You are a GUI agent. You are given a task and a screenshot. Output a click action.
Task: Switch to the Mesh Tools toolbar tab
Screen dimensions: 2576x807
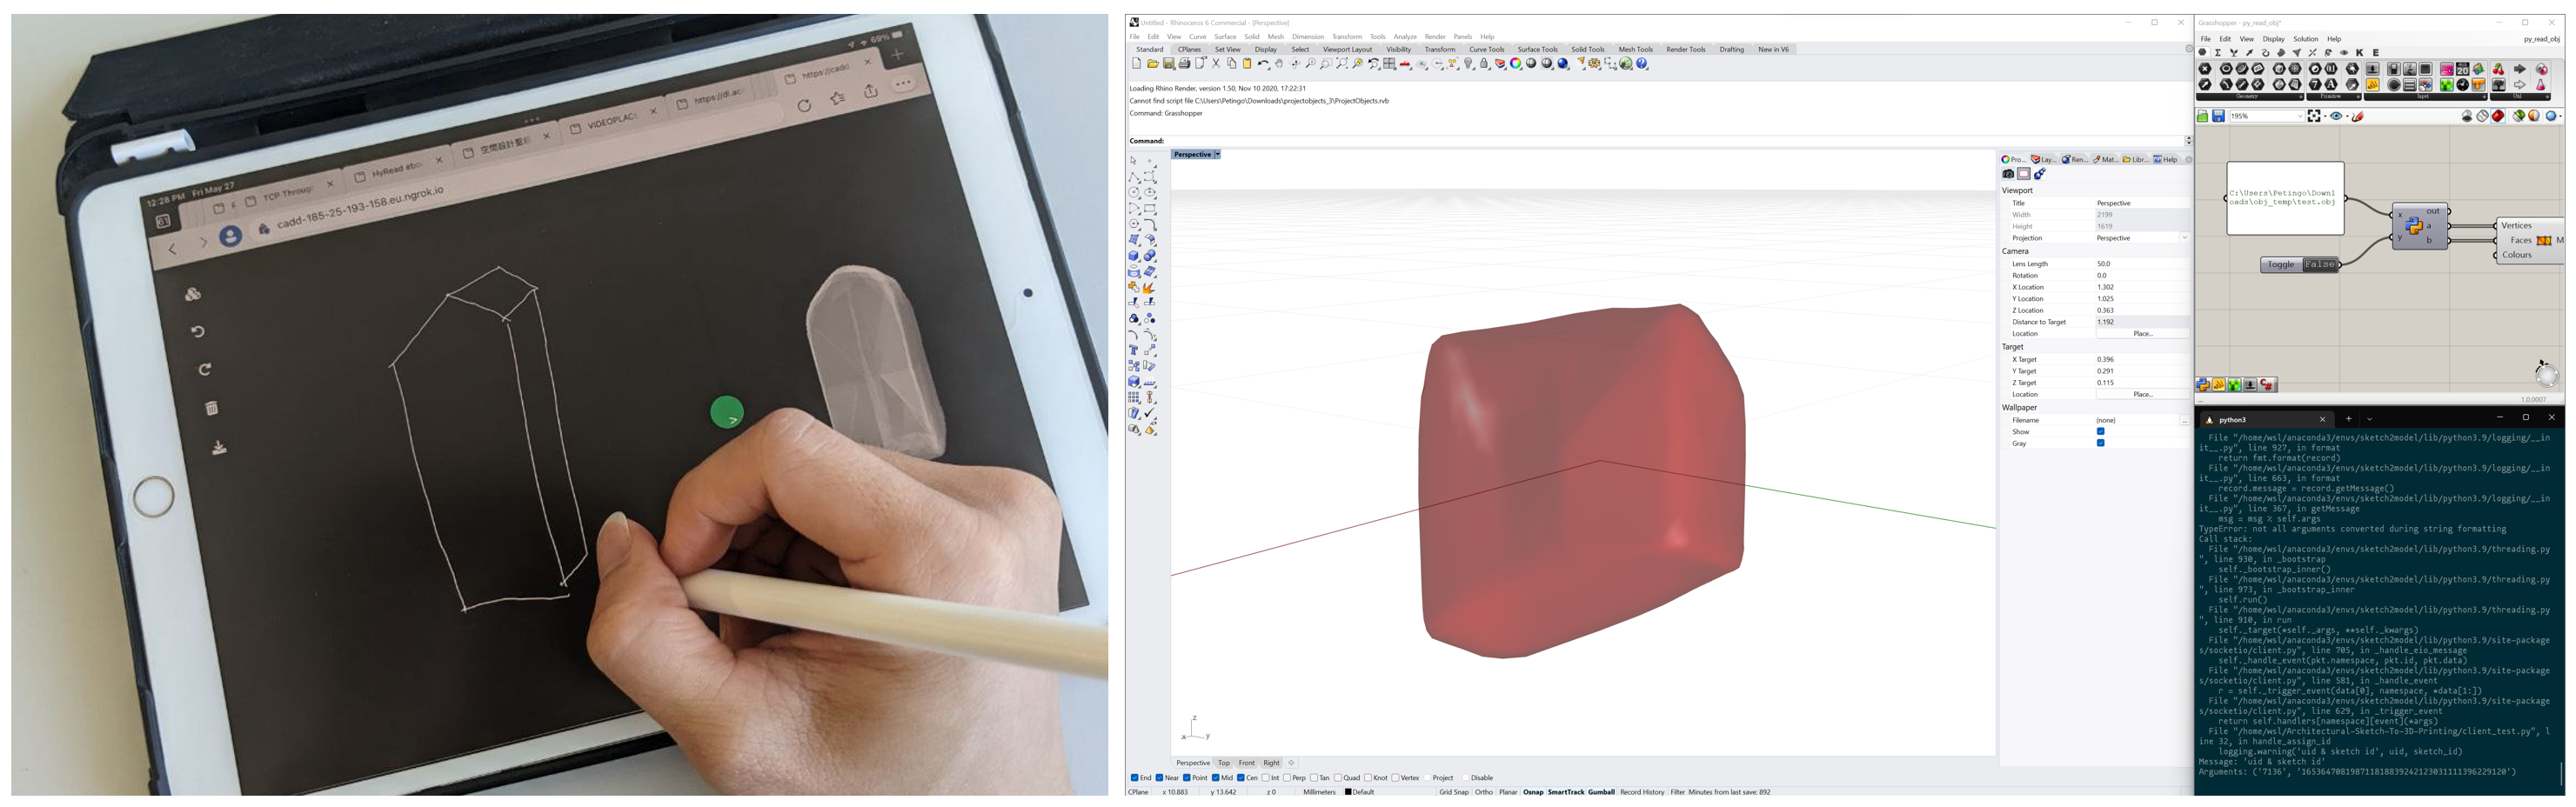(x=1635, y=49)
